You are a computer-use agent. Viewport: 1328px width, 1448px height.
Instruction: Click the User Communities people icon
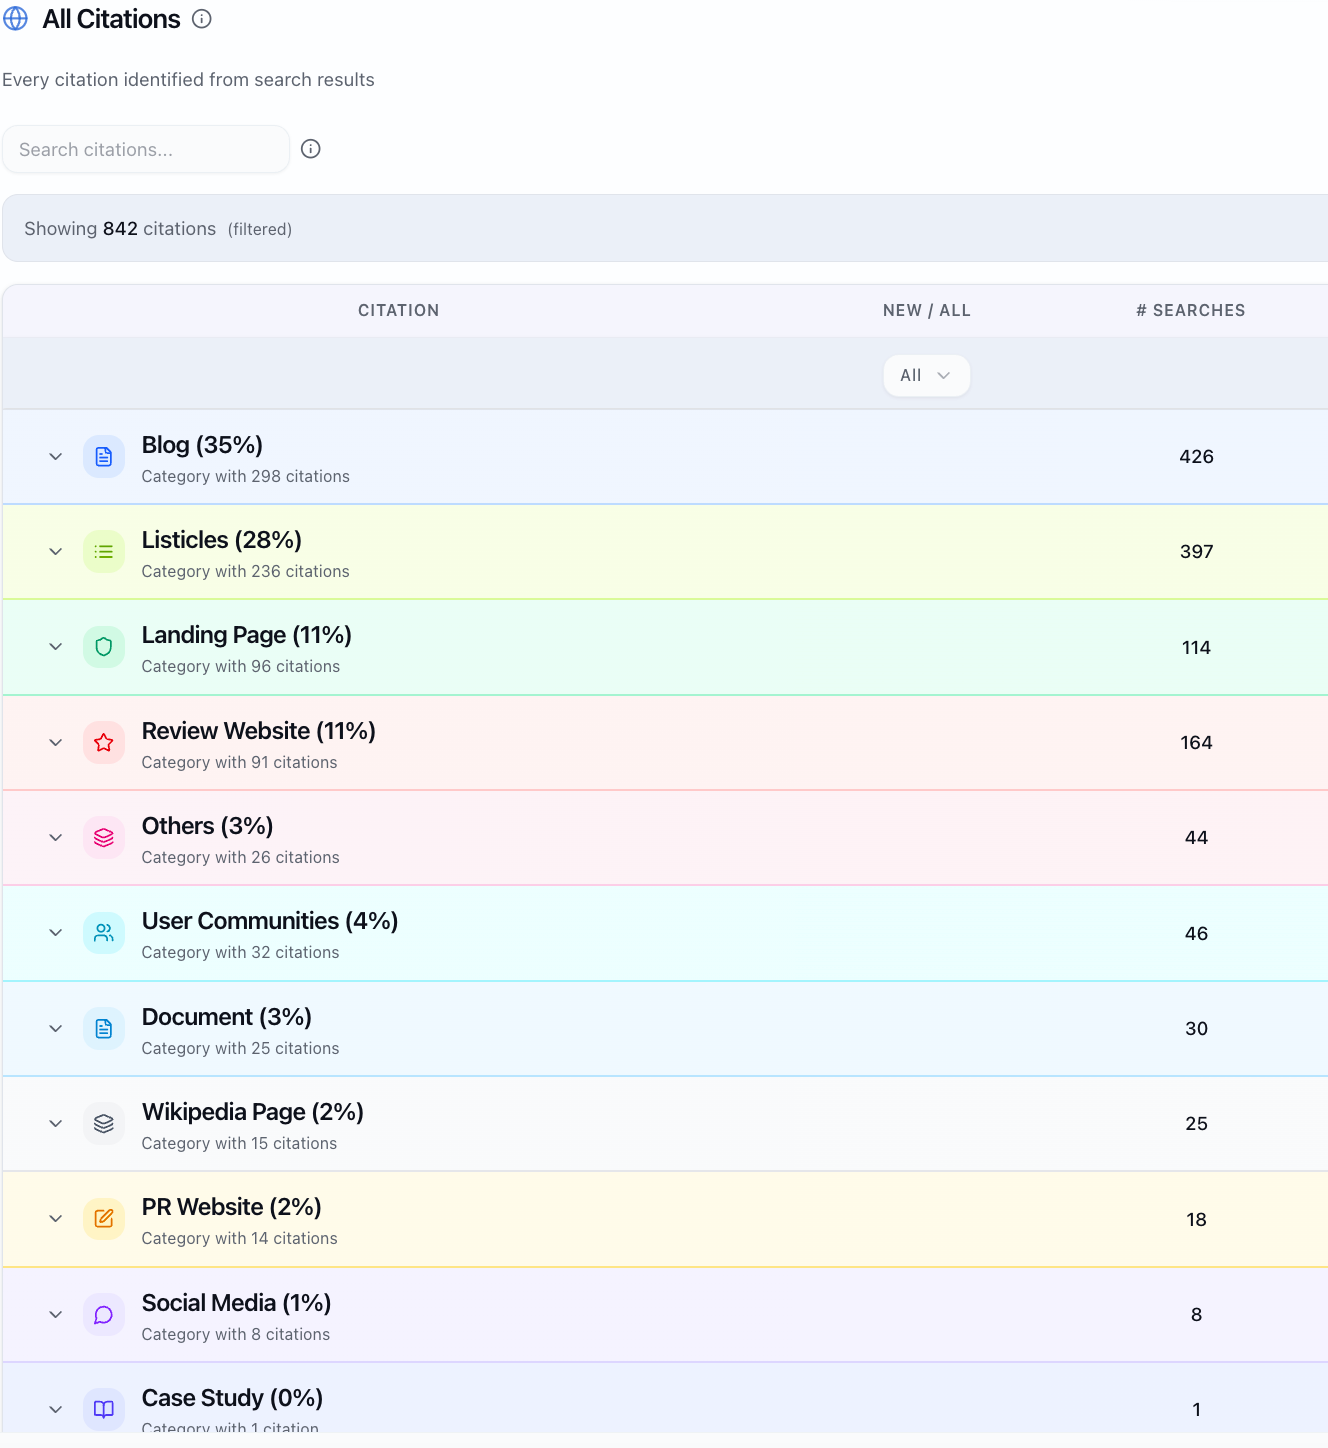104,933
